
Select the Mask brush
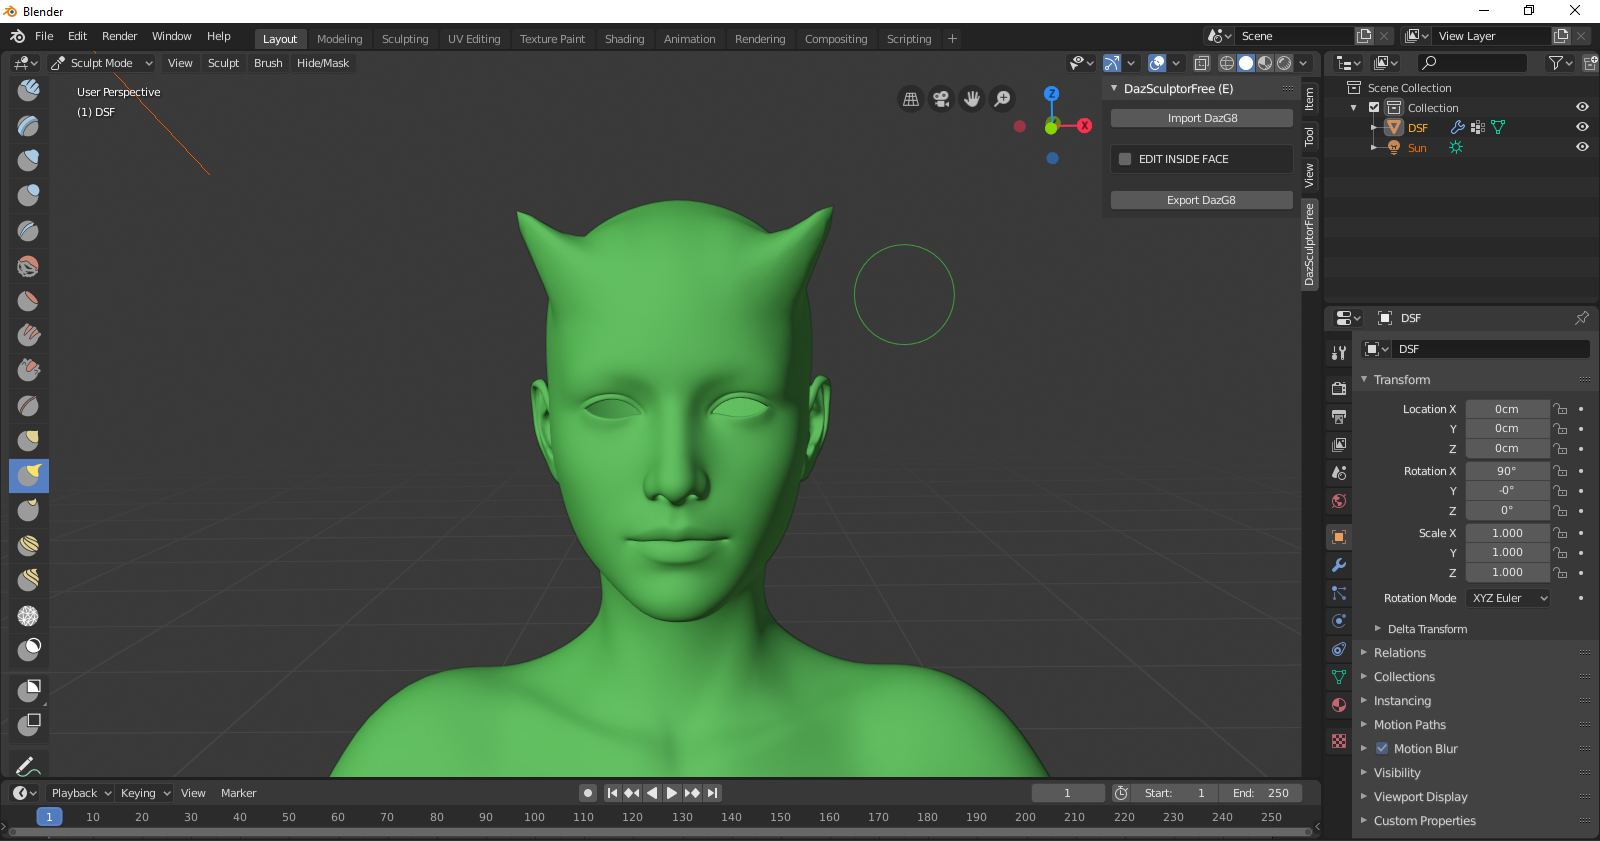coord(29,650)
